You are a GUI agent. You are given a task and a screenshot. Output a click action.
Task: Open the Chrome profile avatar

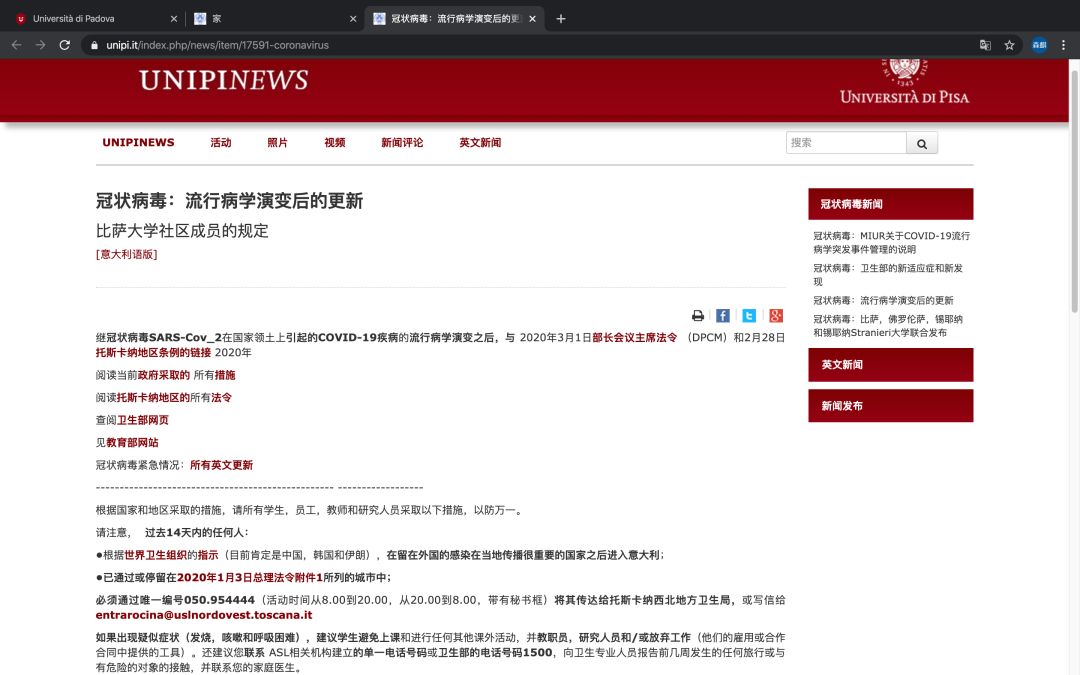pos(1039,45)
